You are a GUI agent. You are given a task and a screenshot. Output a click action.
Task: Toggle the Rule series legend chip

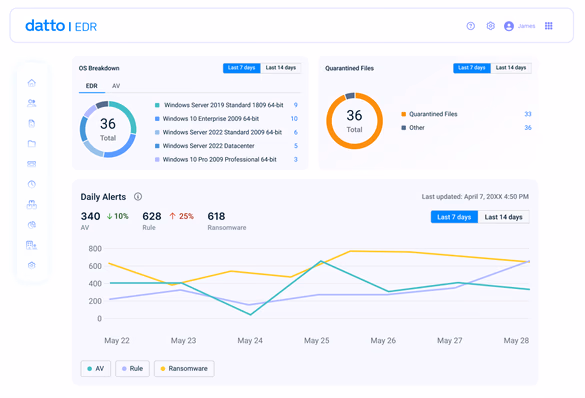(132, 369)
